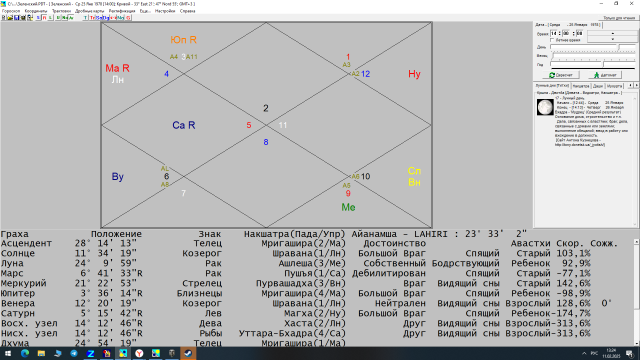The height and width of the screenshot is (360, 640).
Task: Click the recalculate button with green arrows
Action: tap(560, 75)
